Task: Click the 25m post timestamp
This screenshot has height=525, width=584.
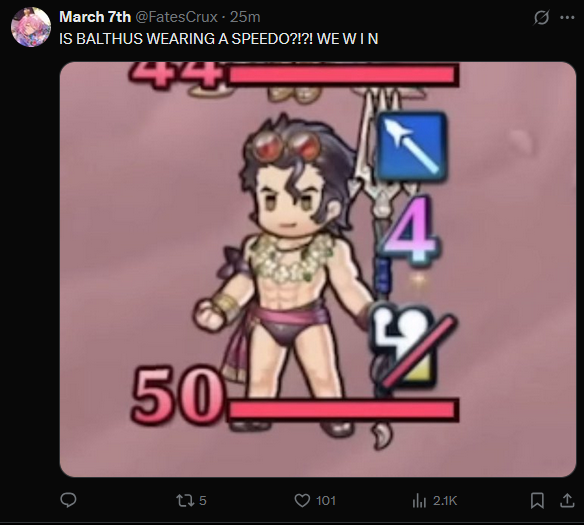Action: [245, 17]
